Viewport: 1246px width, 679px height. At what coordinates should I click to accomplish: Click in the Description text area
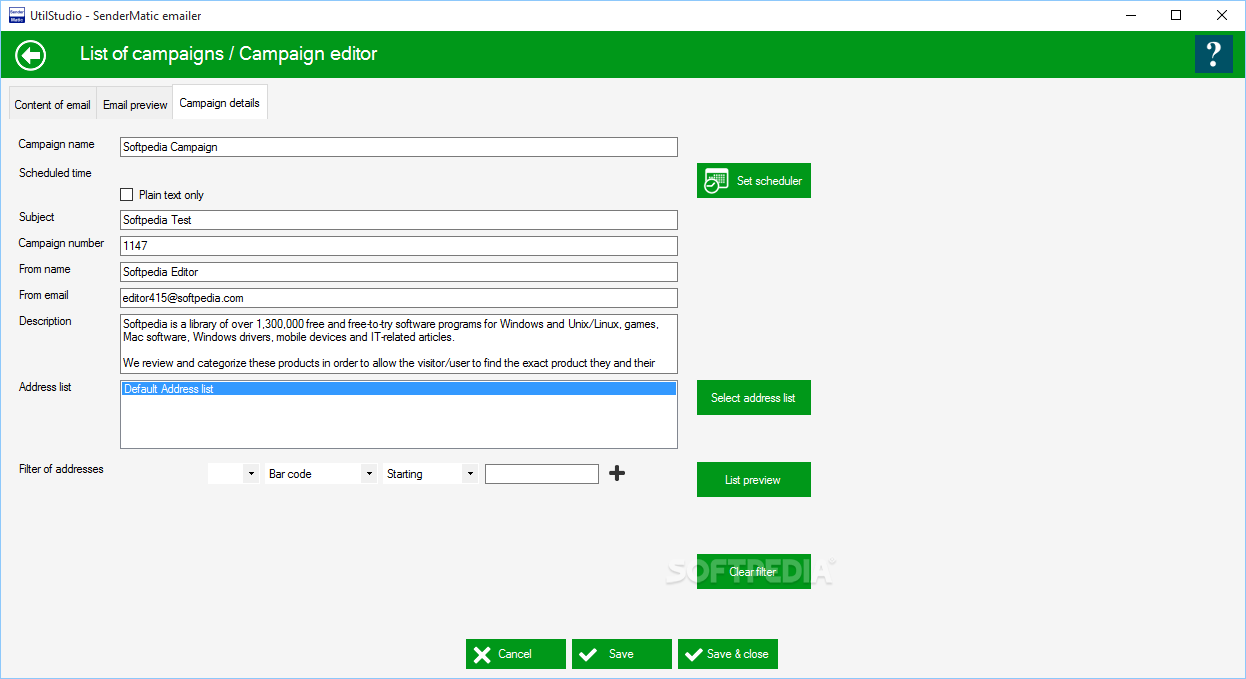(x=399, y=344)
